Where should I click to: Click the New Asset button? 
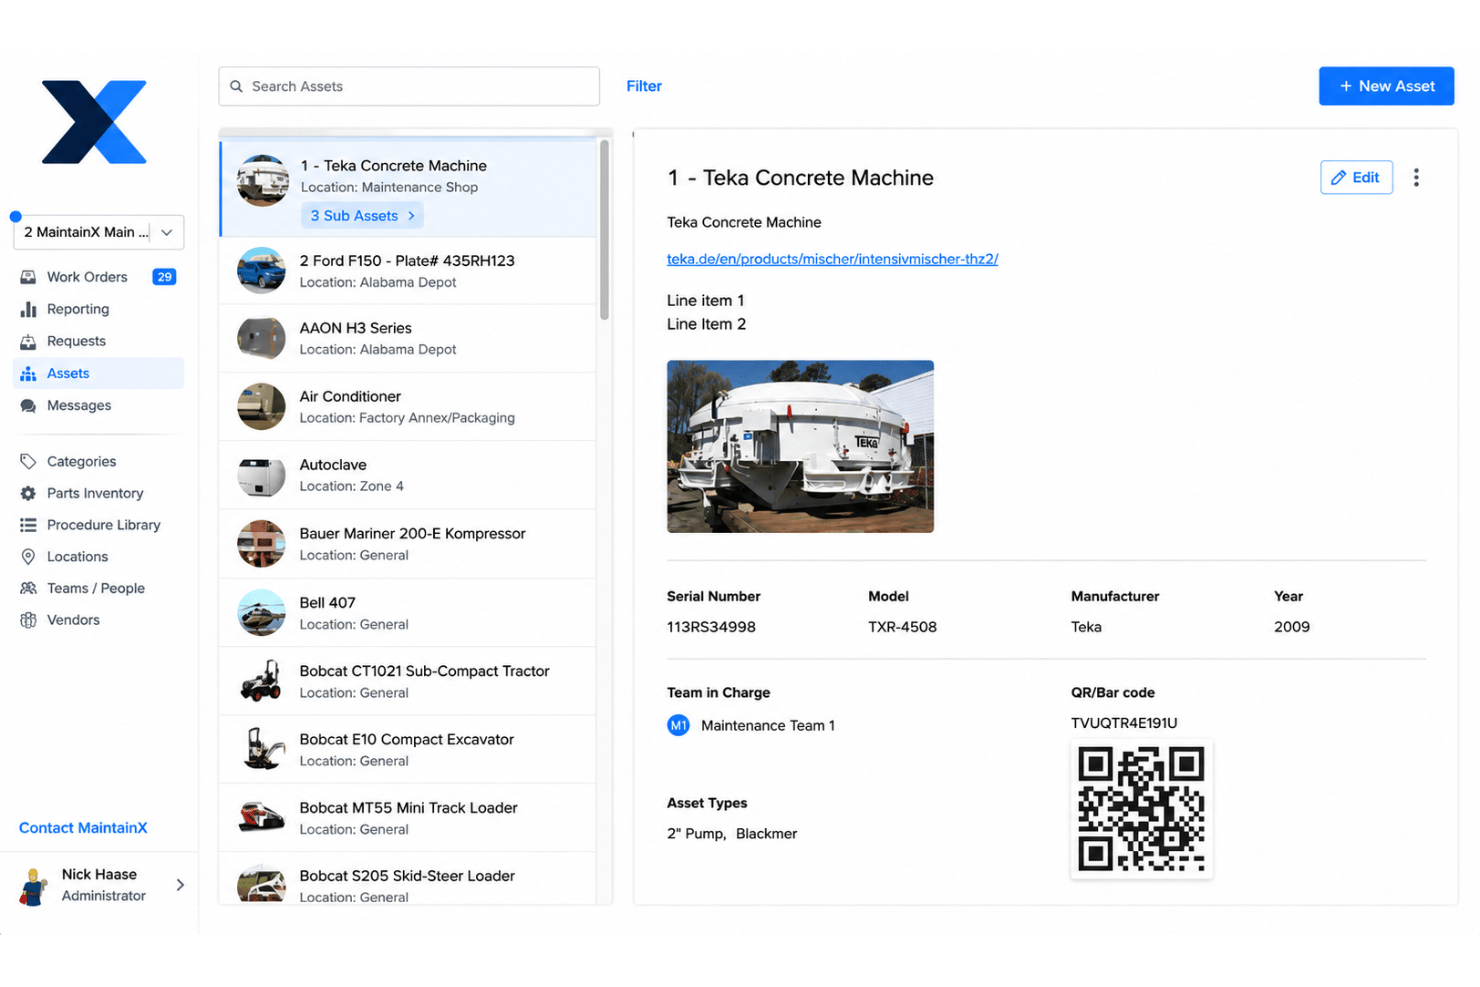pos(1386,86)
